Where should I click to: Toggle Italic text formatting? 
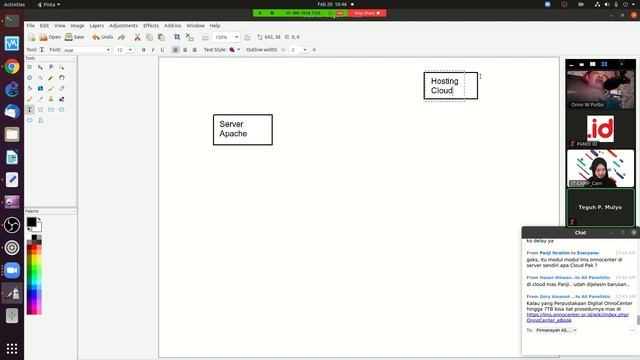(153, 50)
